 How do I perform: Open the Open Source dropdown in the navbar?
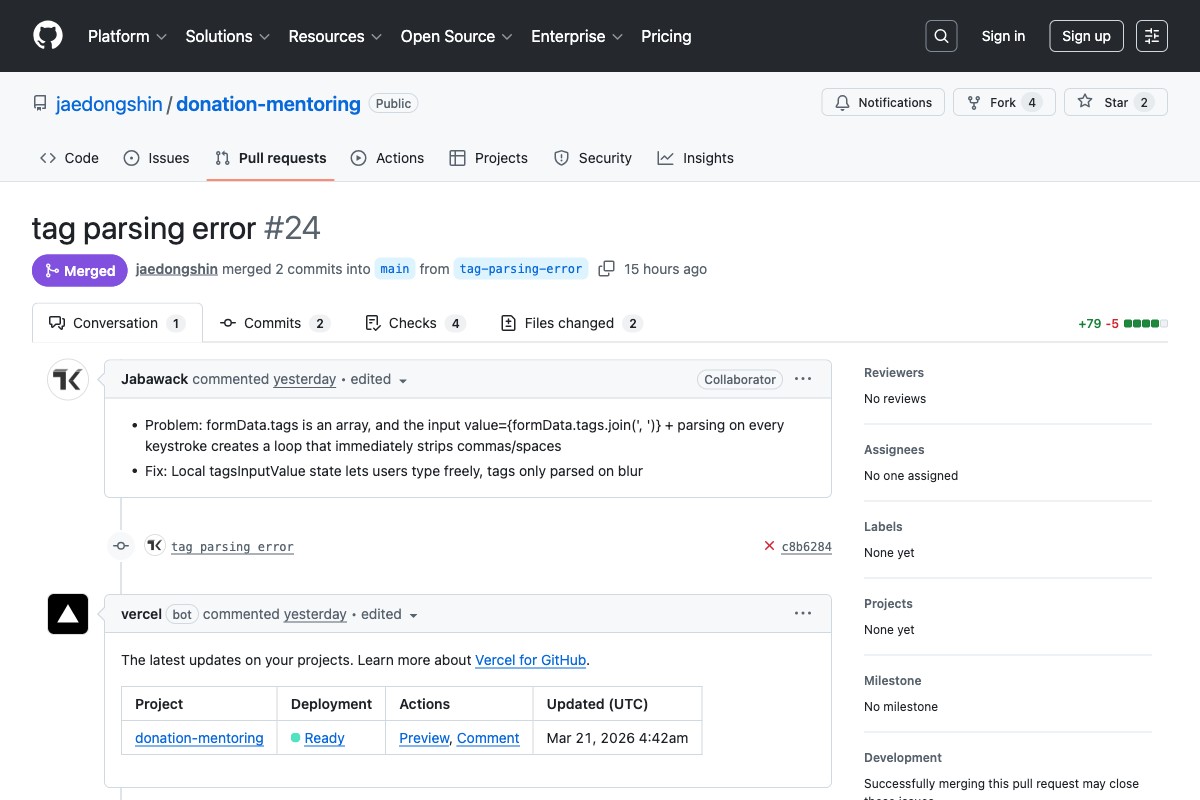[x=456, y=36]
